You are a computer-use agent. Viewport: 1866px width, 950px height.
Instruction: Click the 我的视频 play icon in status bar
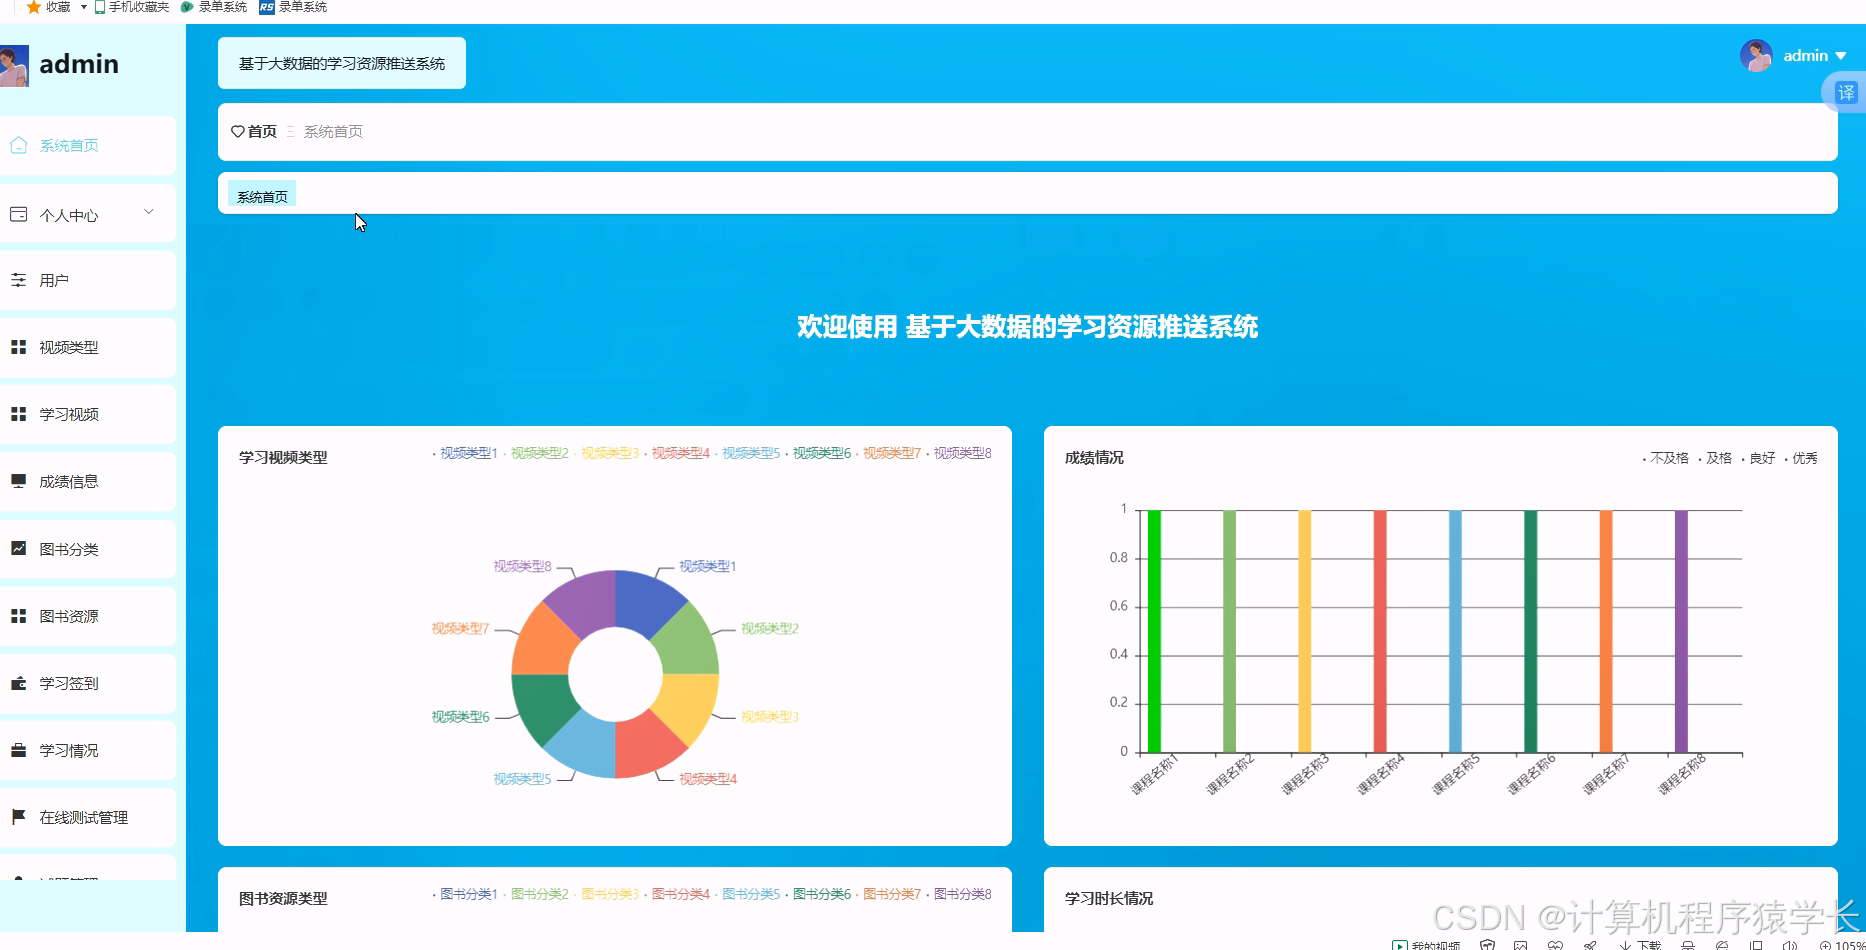pos(1400,945)
